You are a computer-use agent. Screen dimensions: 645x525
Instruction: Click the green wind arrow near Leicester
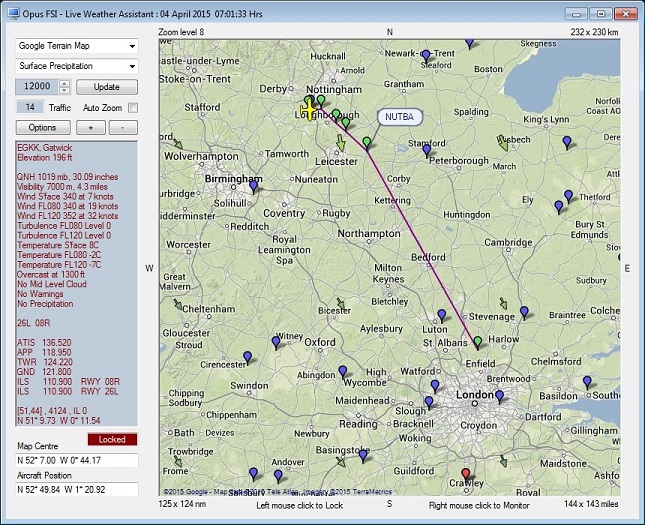pyautogui.click(x=341, y=142)
